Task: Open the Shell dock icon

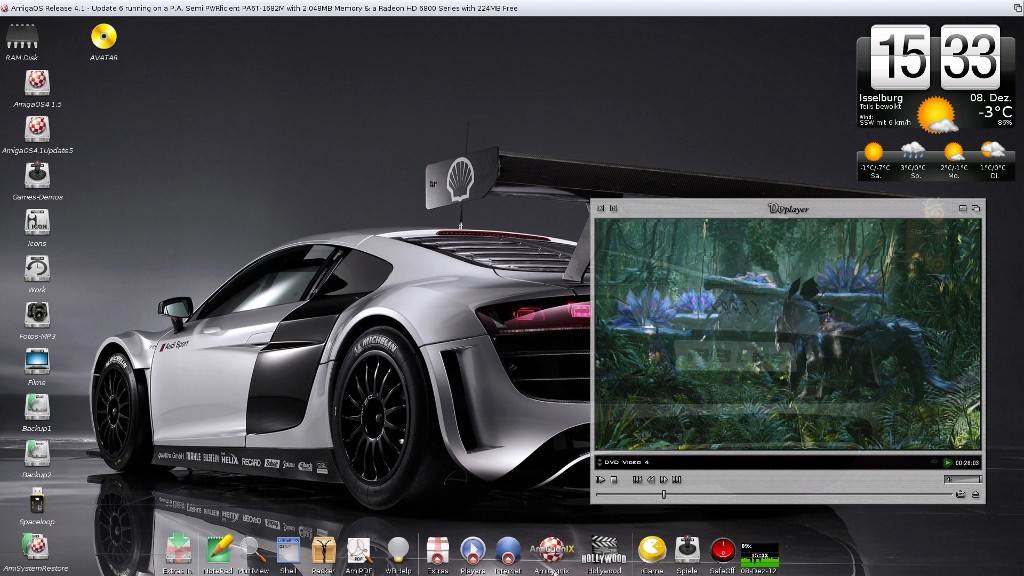Action: pos(288,549)
